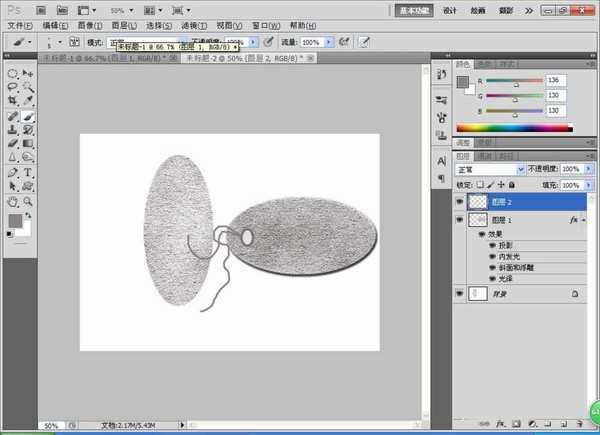Image resolution: width=600 pixels, height=435 pixels.
Task: Switch to the 设计 workspace
Action: (x=450, y=9)
